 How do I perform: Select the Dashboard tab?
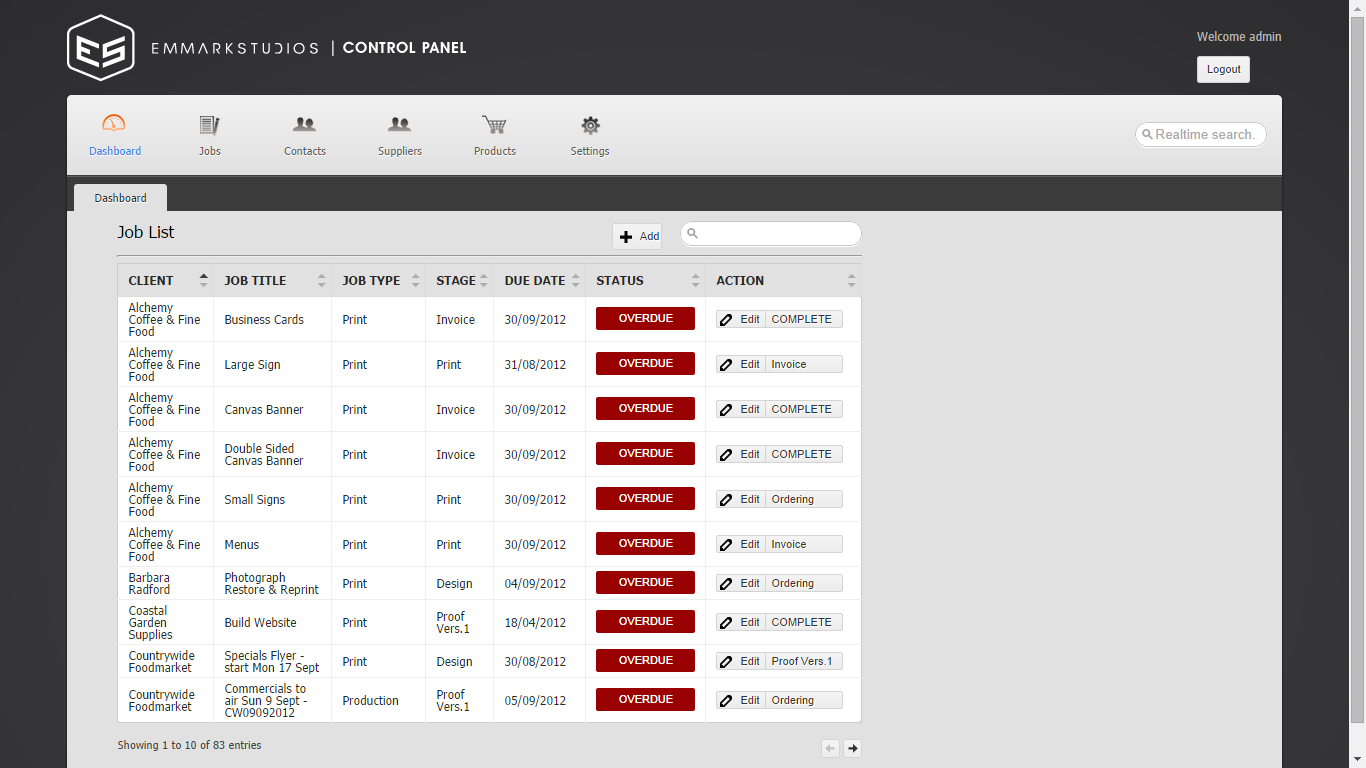(x=121, y=198)
